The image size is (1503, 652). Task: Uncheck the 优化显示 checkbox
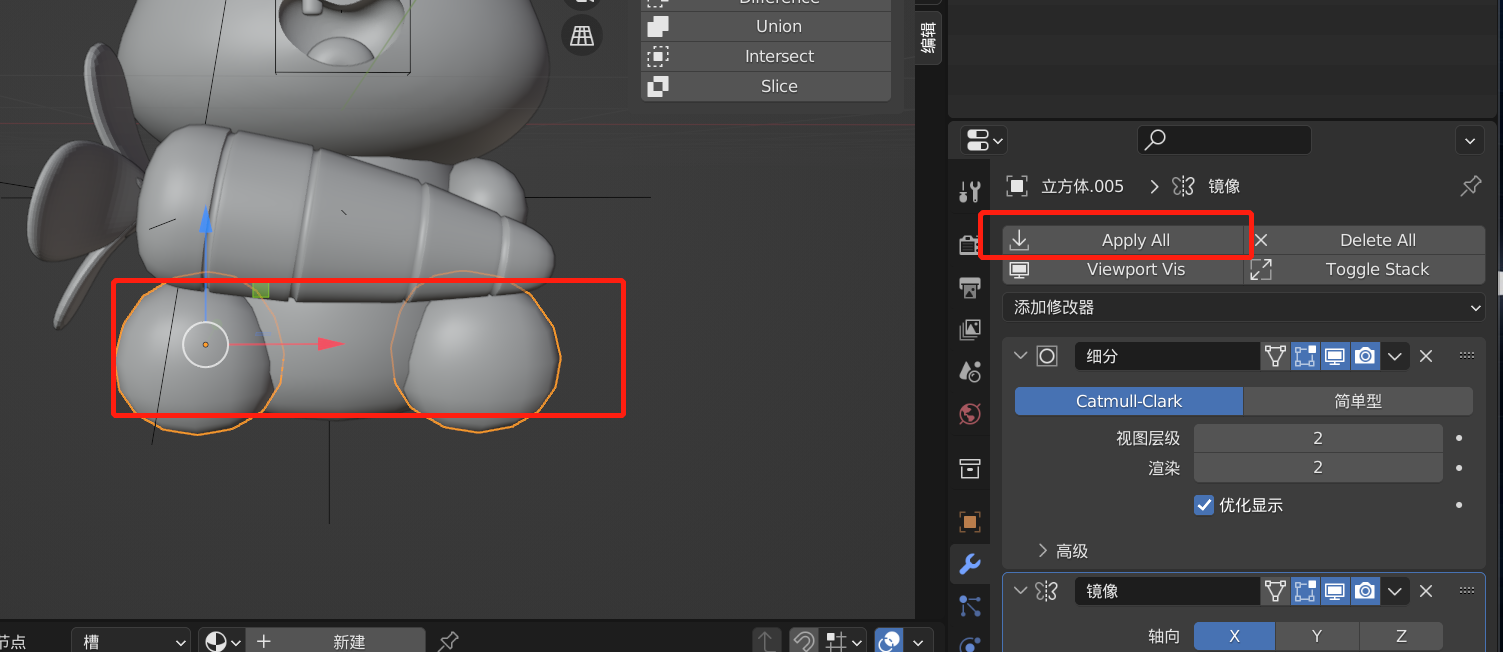click(x=1204, y=505)
